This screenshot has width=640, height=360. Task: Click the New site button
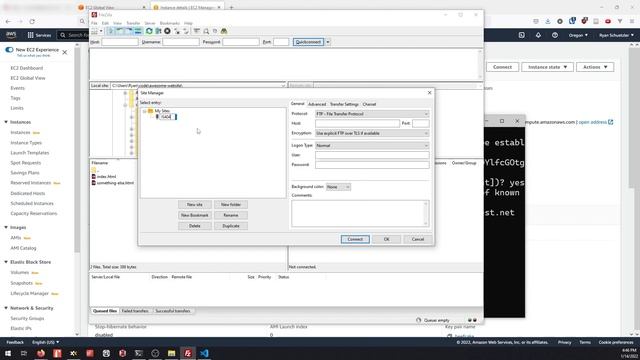[194, 204]
